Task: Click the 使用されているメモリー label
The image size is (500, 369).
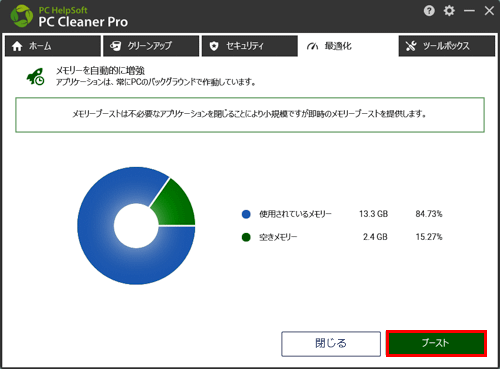Action: click(x=295, y=214)
